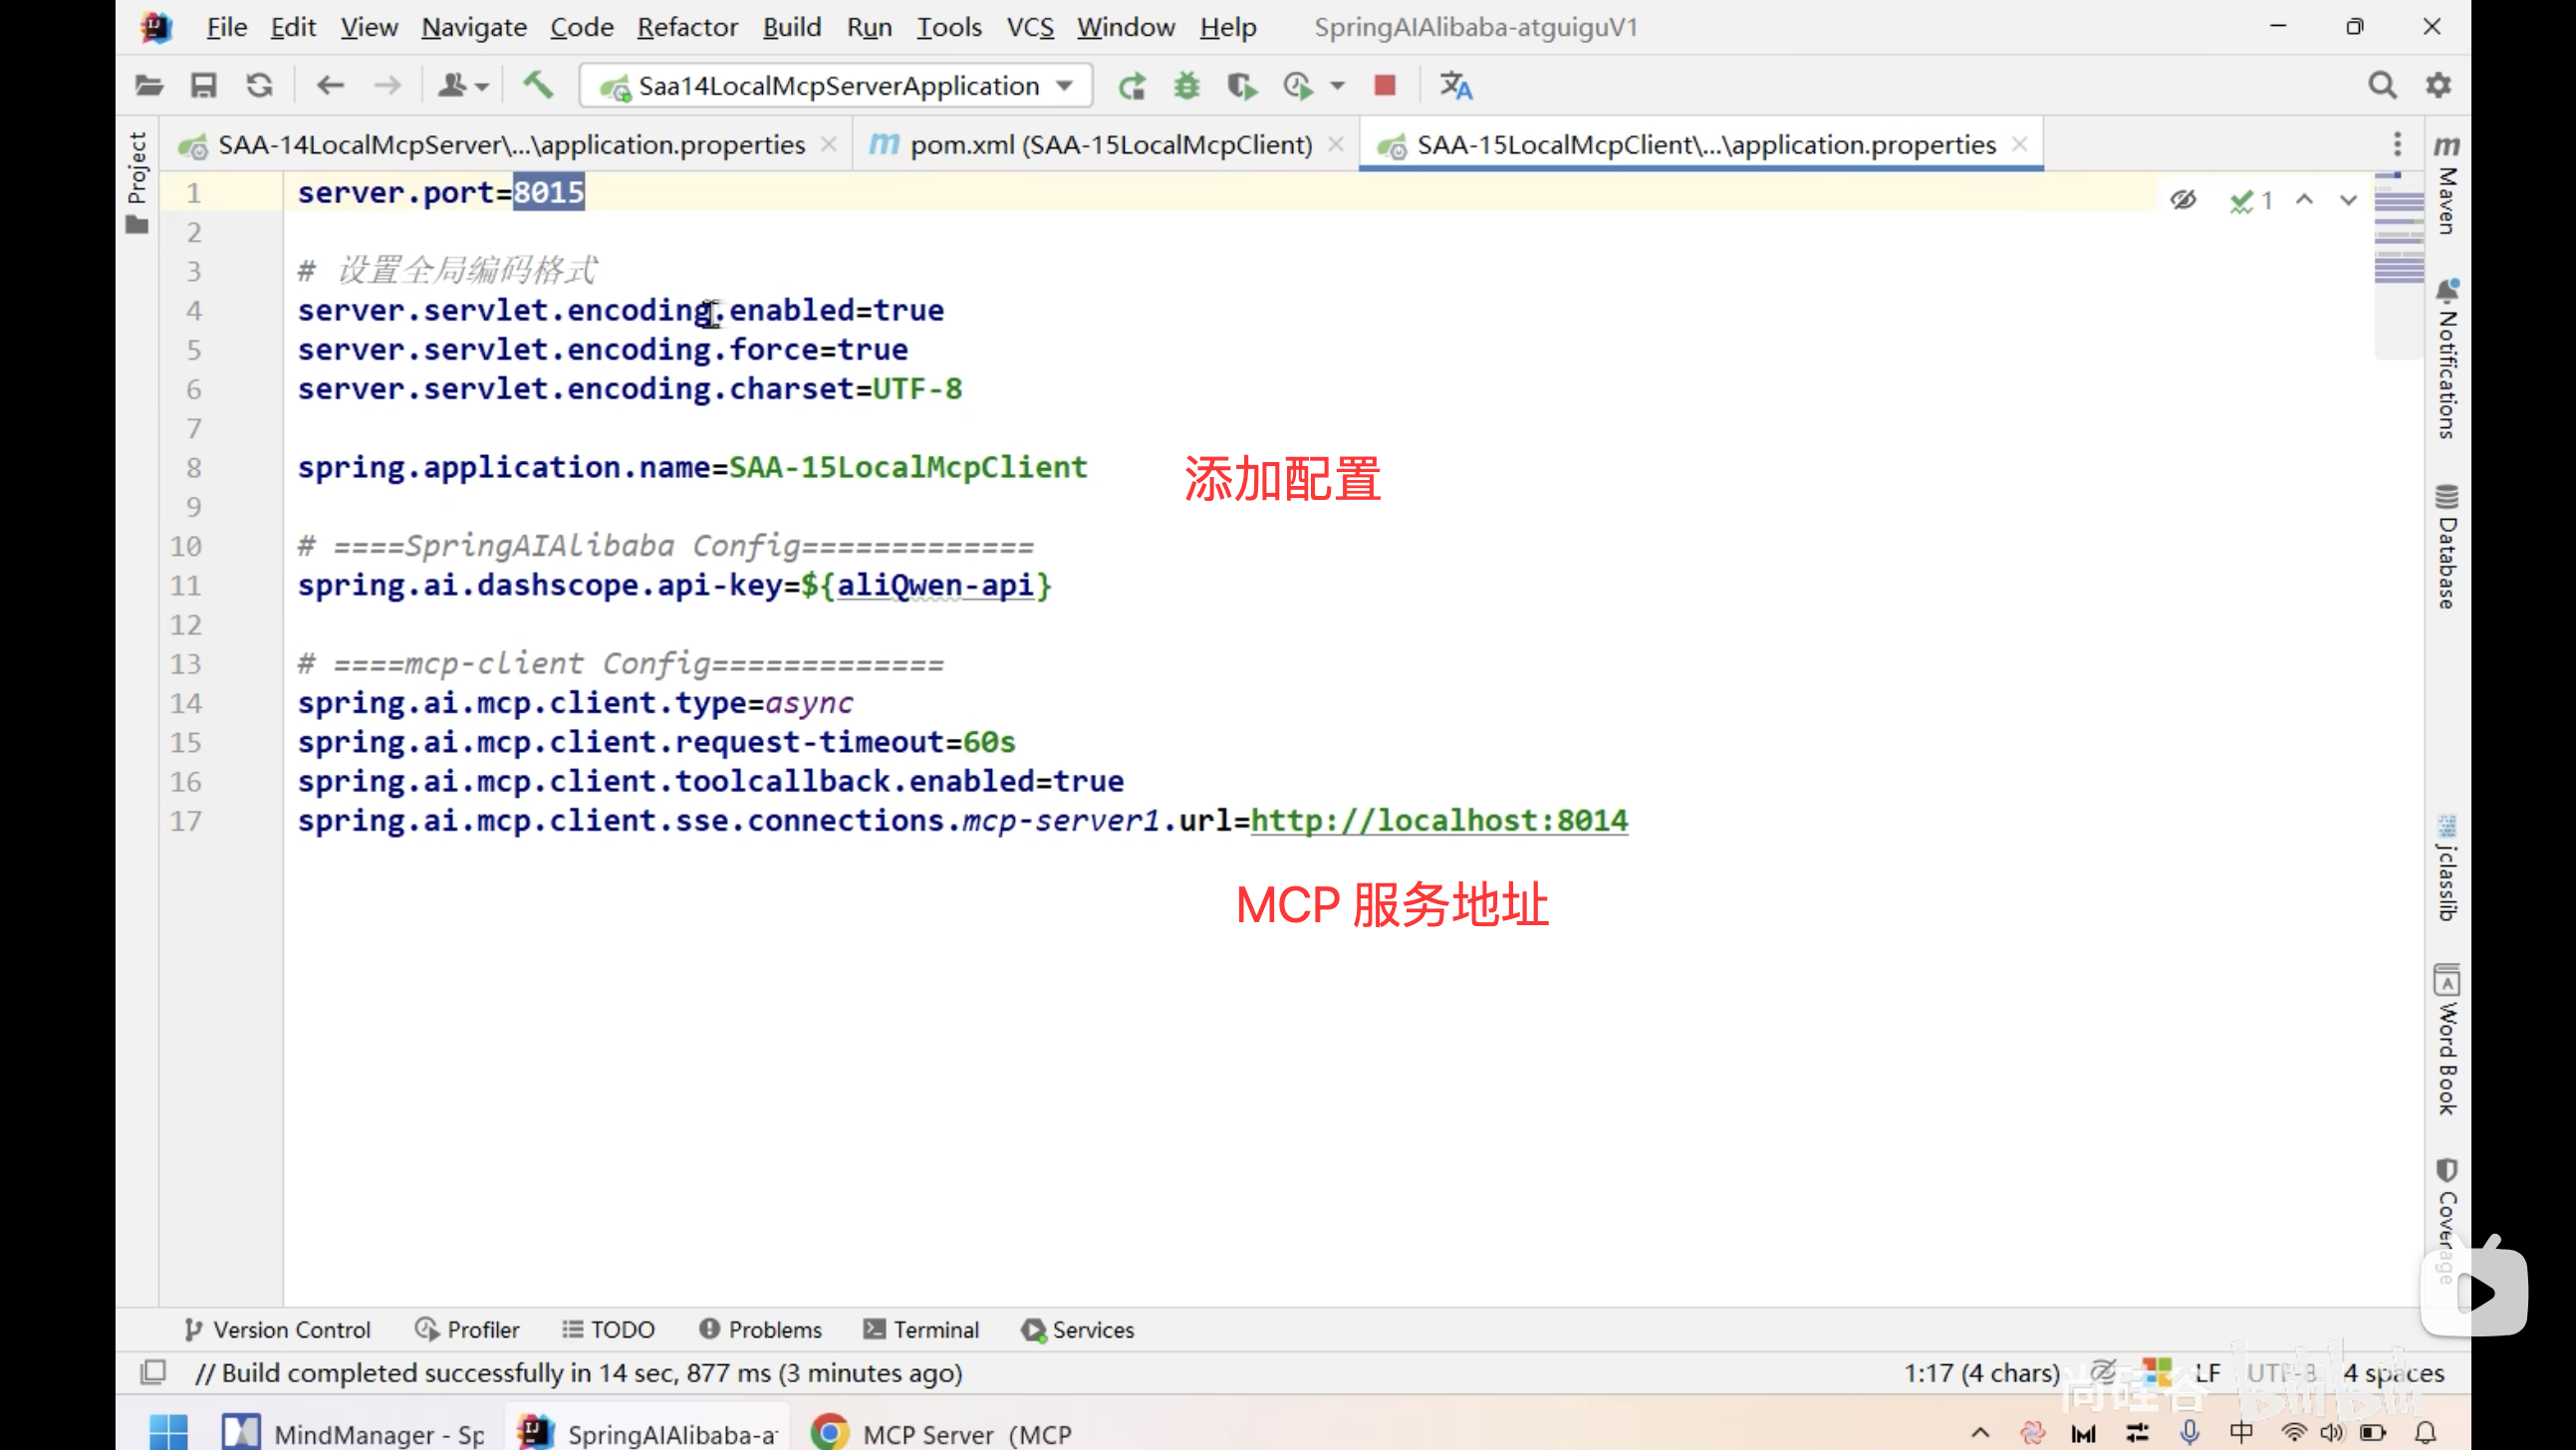Open the Refactor menu

(687, 27)
